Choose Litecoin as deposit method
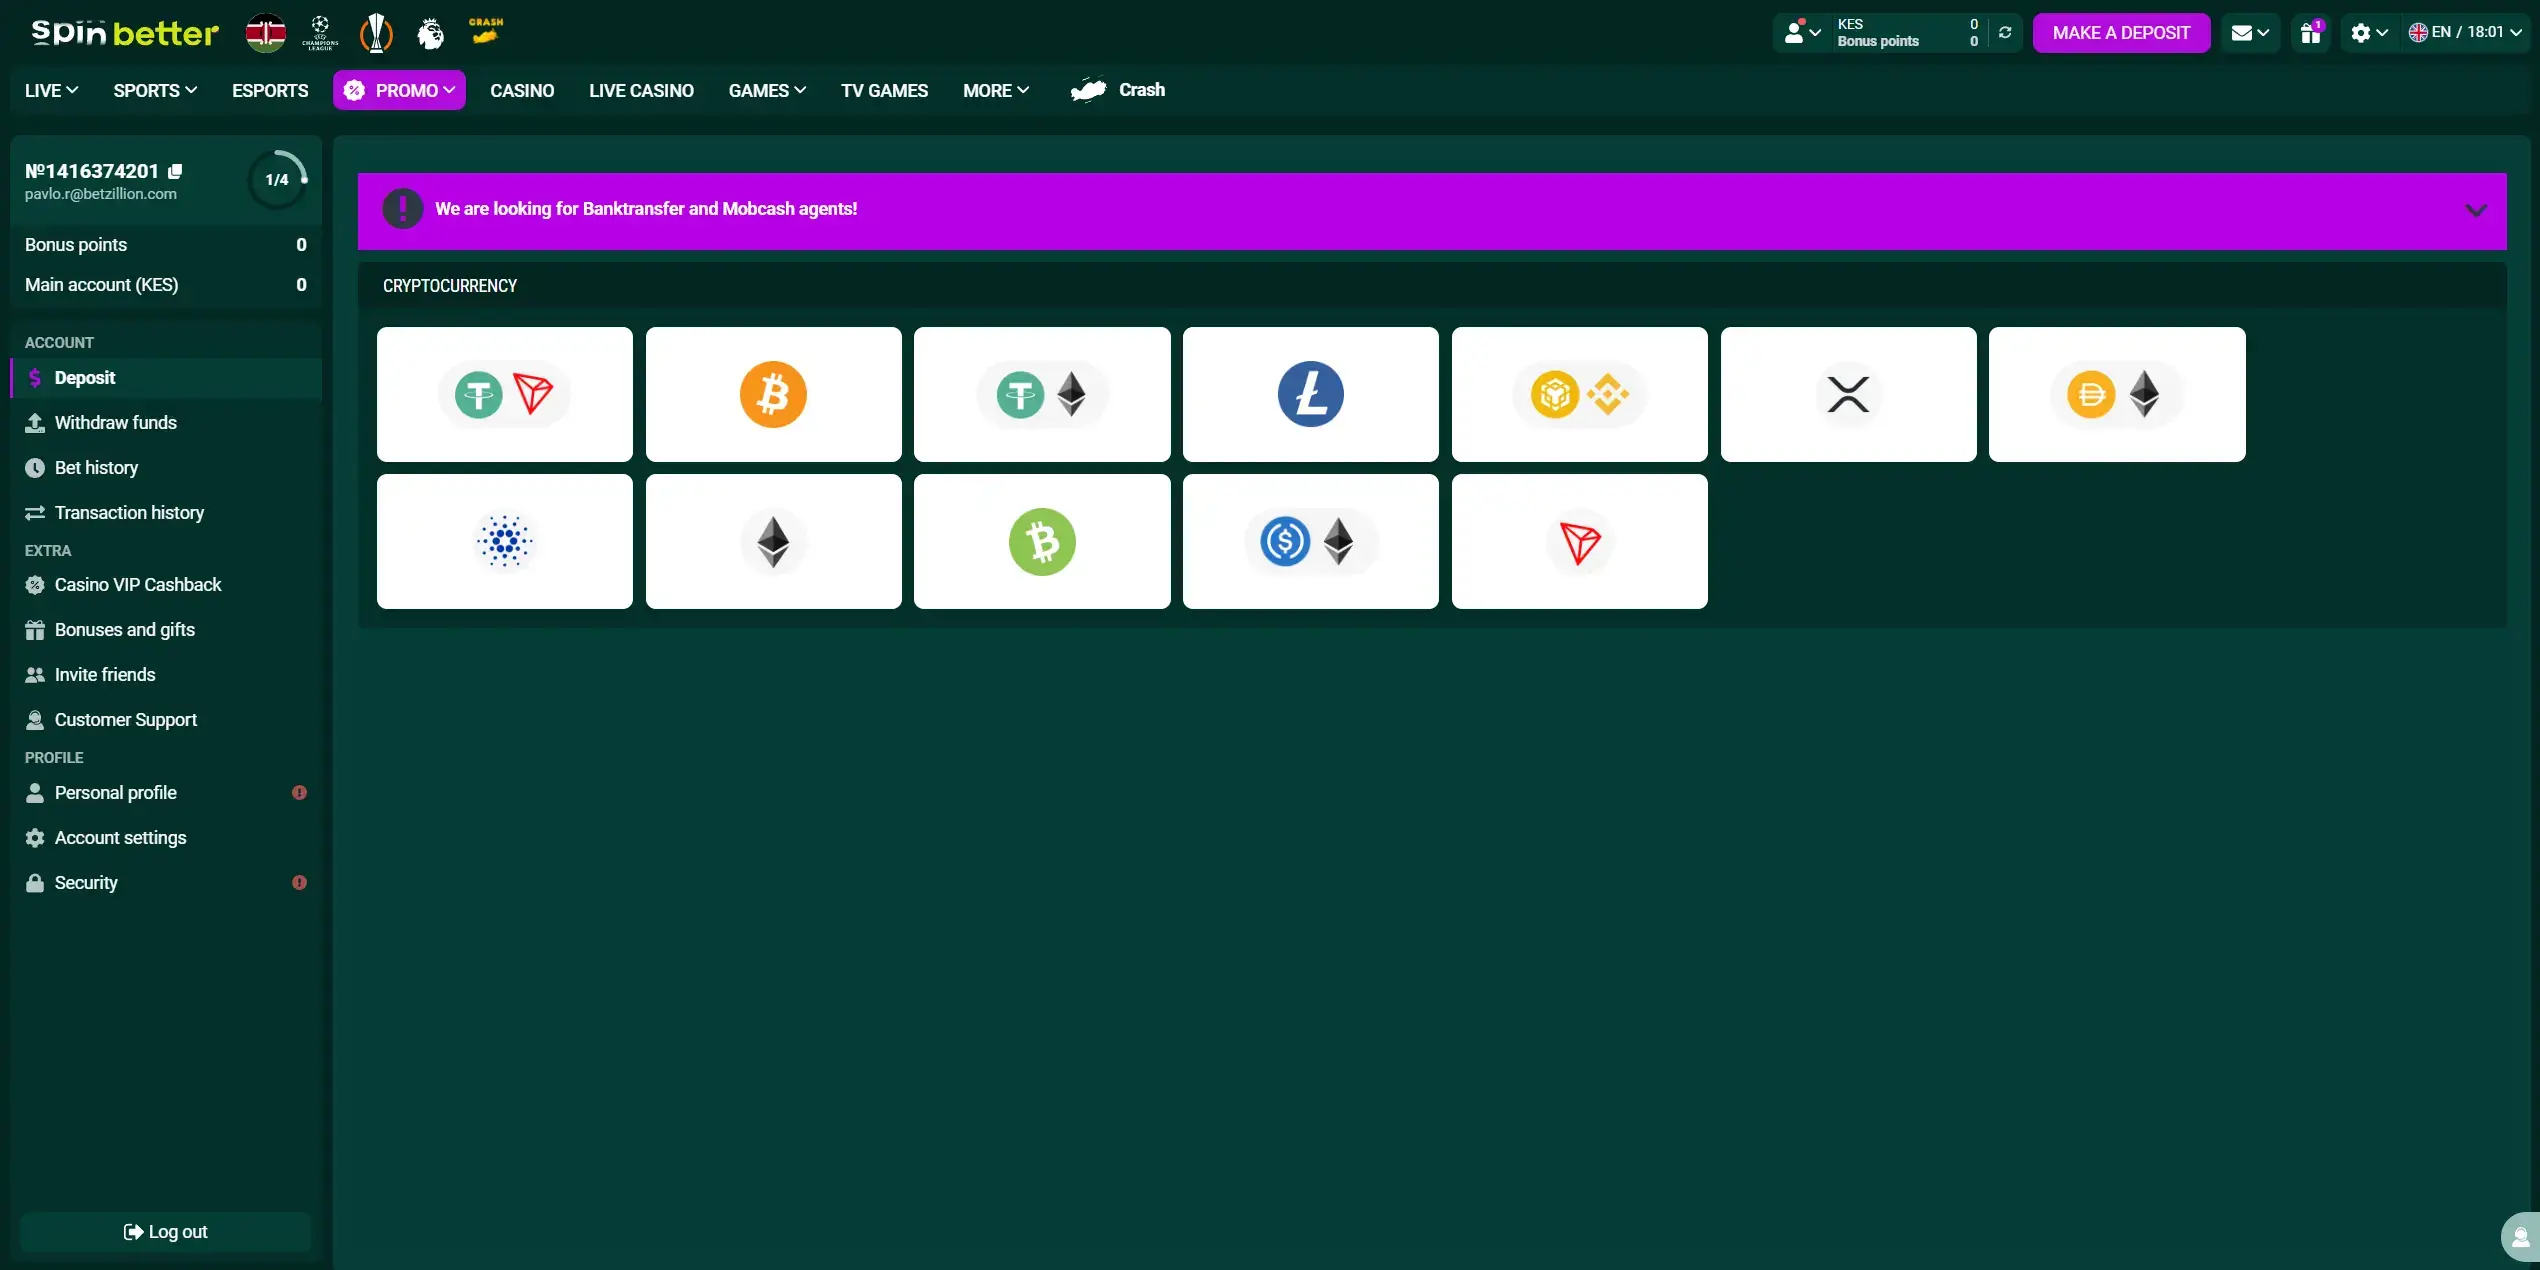 coord(1310,394)
